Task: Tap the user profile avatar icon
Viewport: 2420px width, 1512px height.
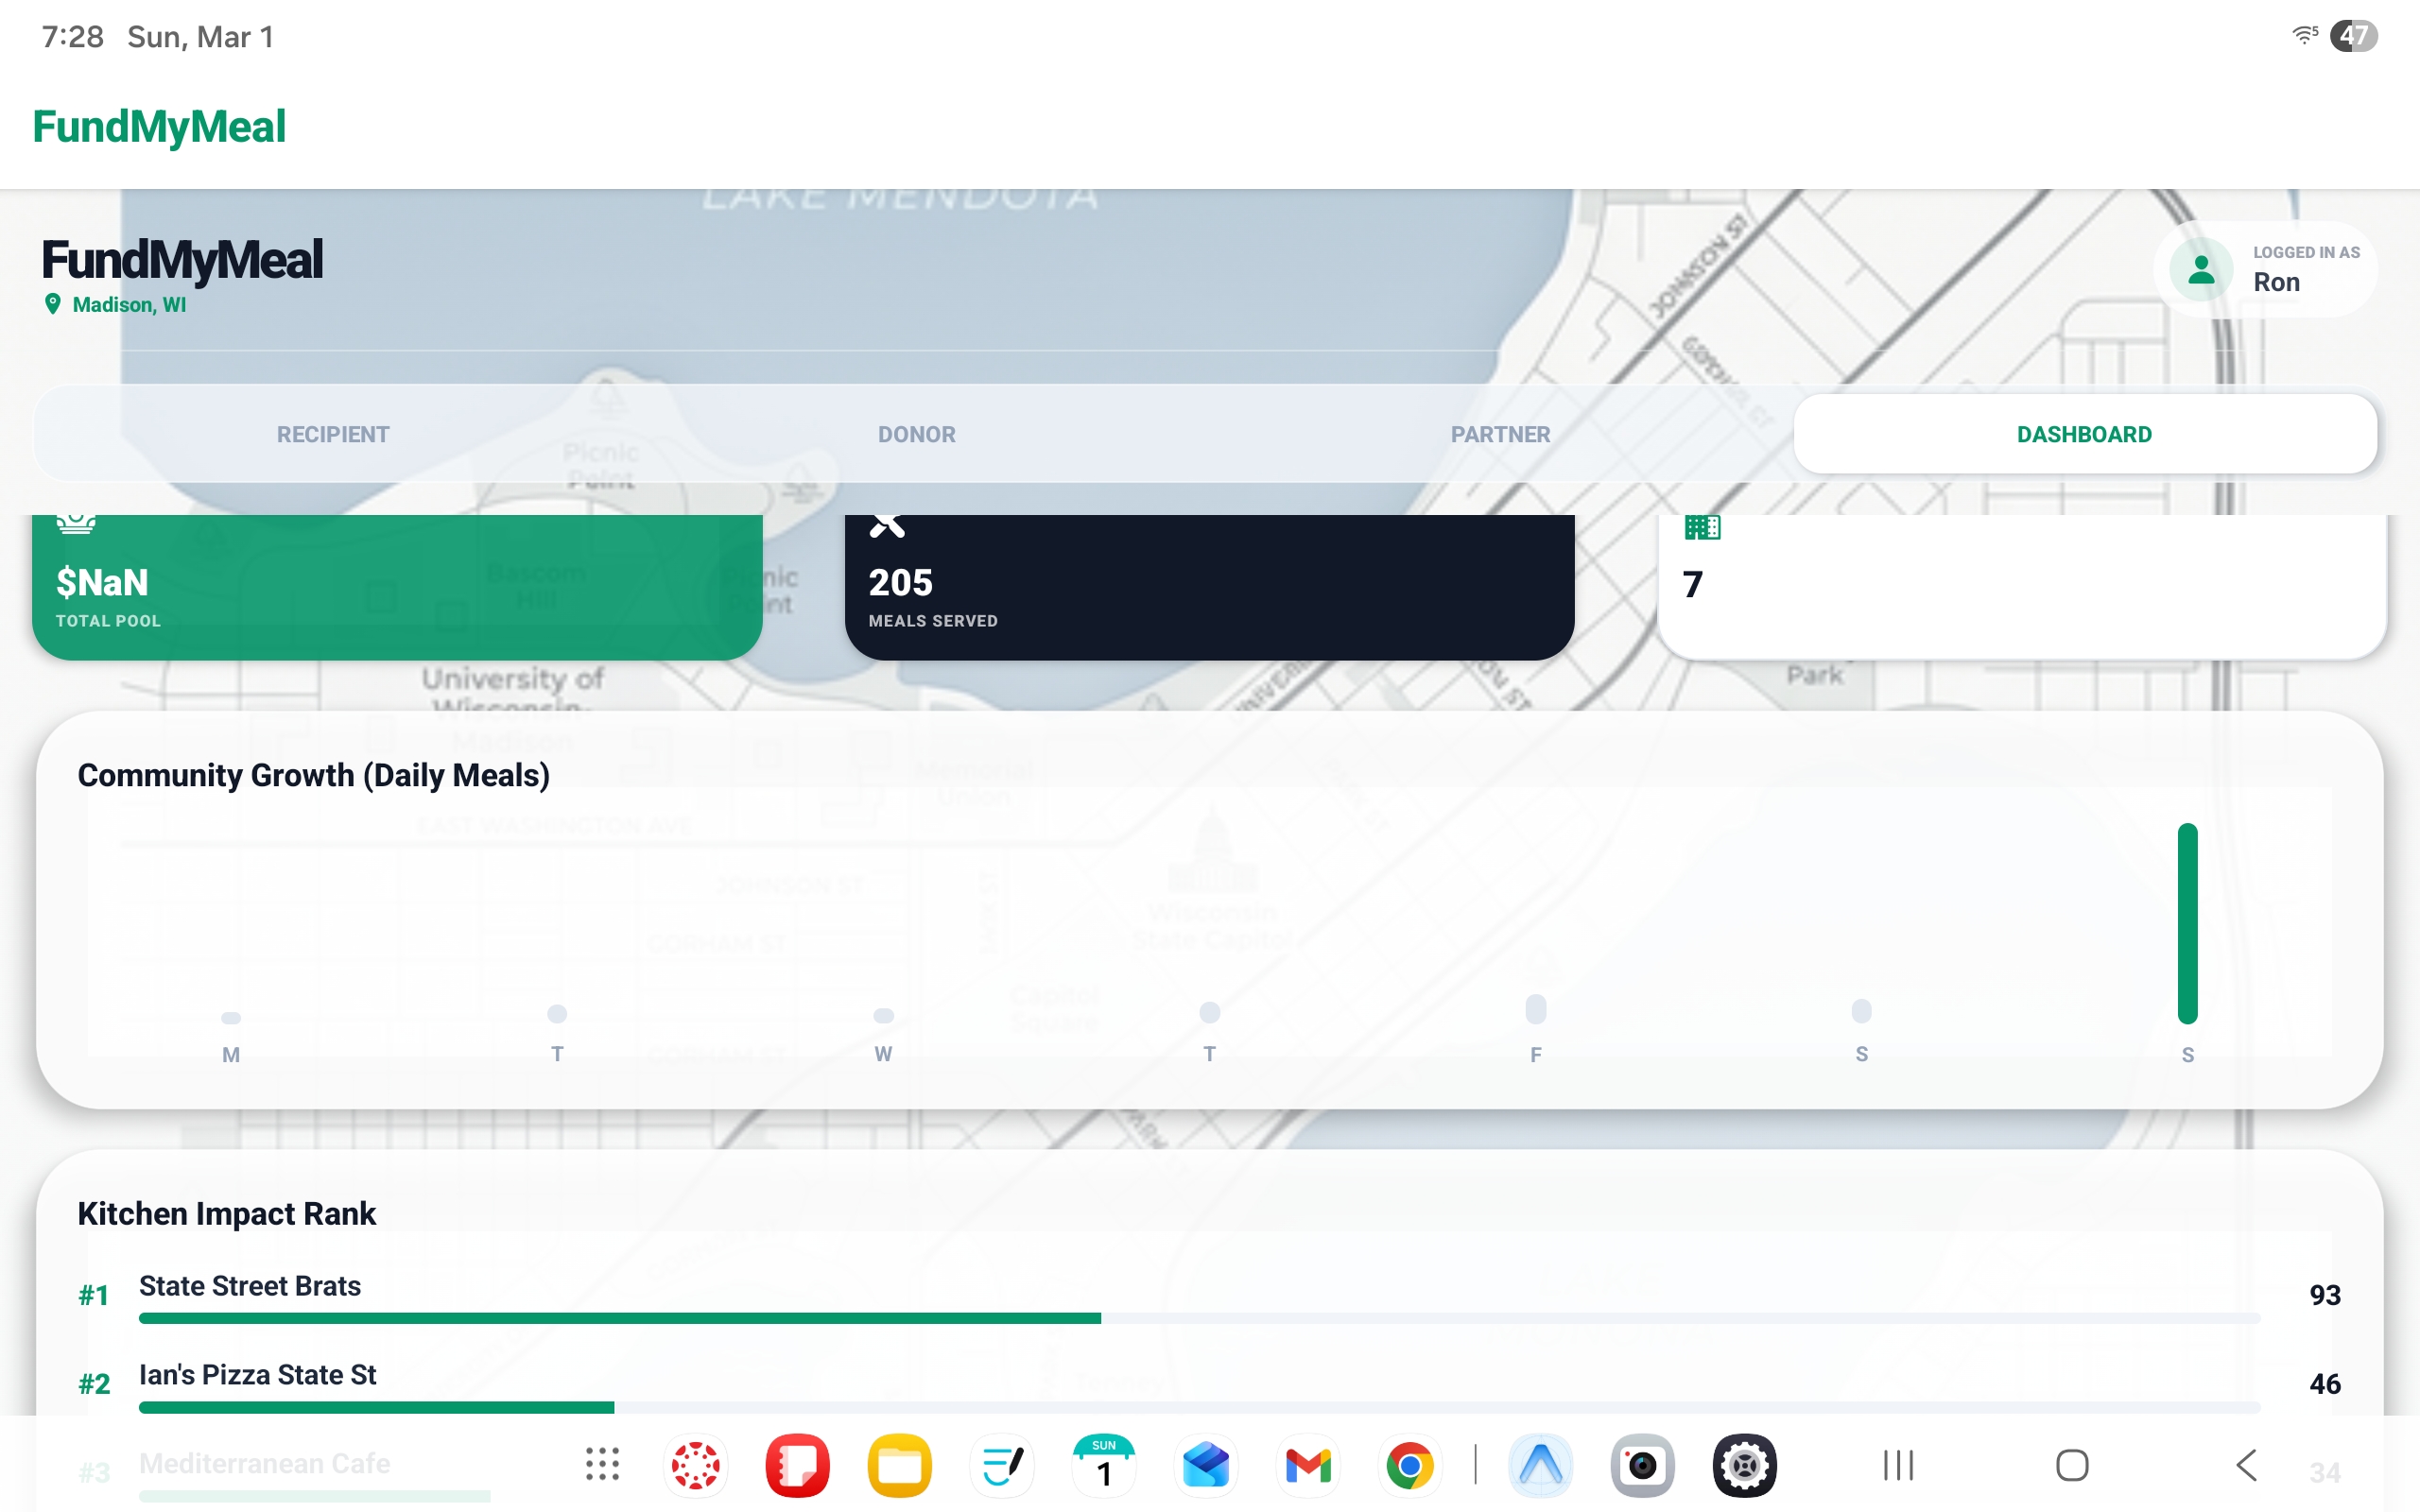Action: [x=2200, y=270]
